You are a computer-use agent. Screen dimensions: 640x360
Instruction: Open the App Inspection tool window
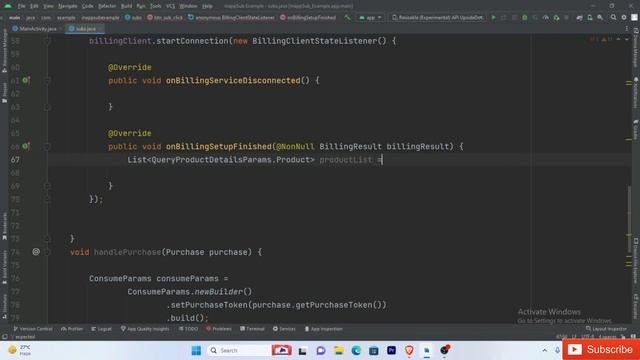[x=324, y=329]
